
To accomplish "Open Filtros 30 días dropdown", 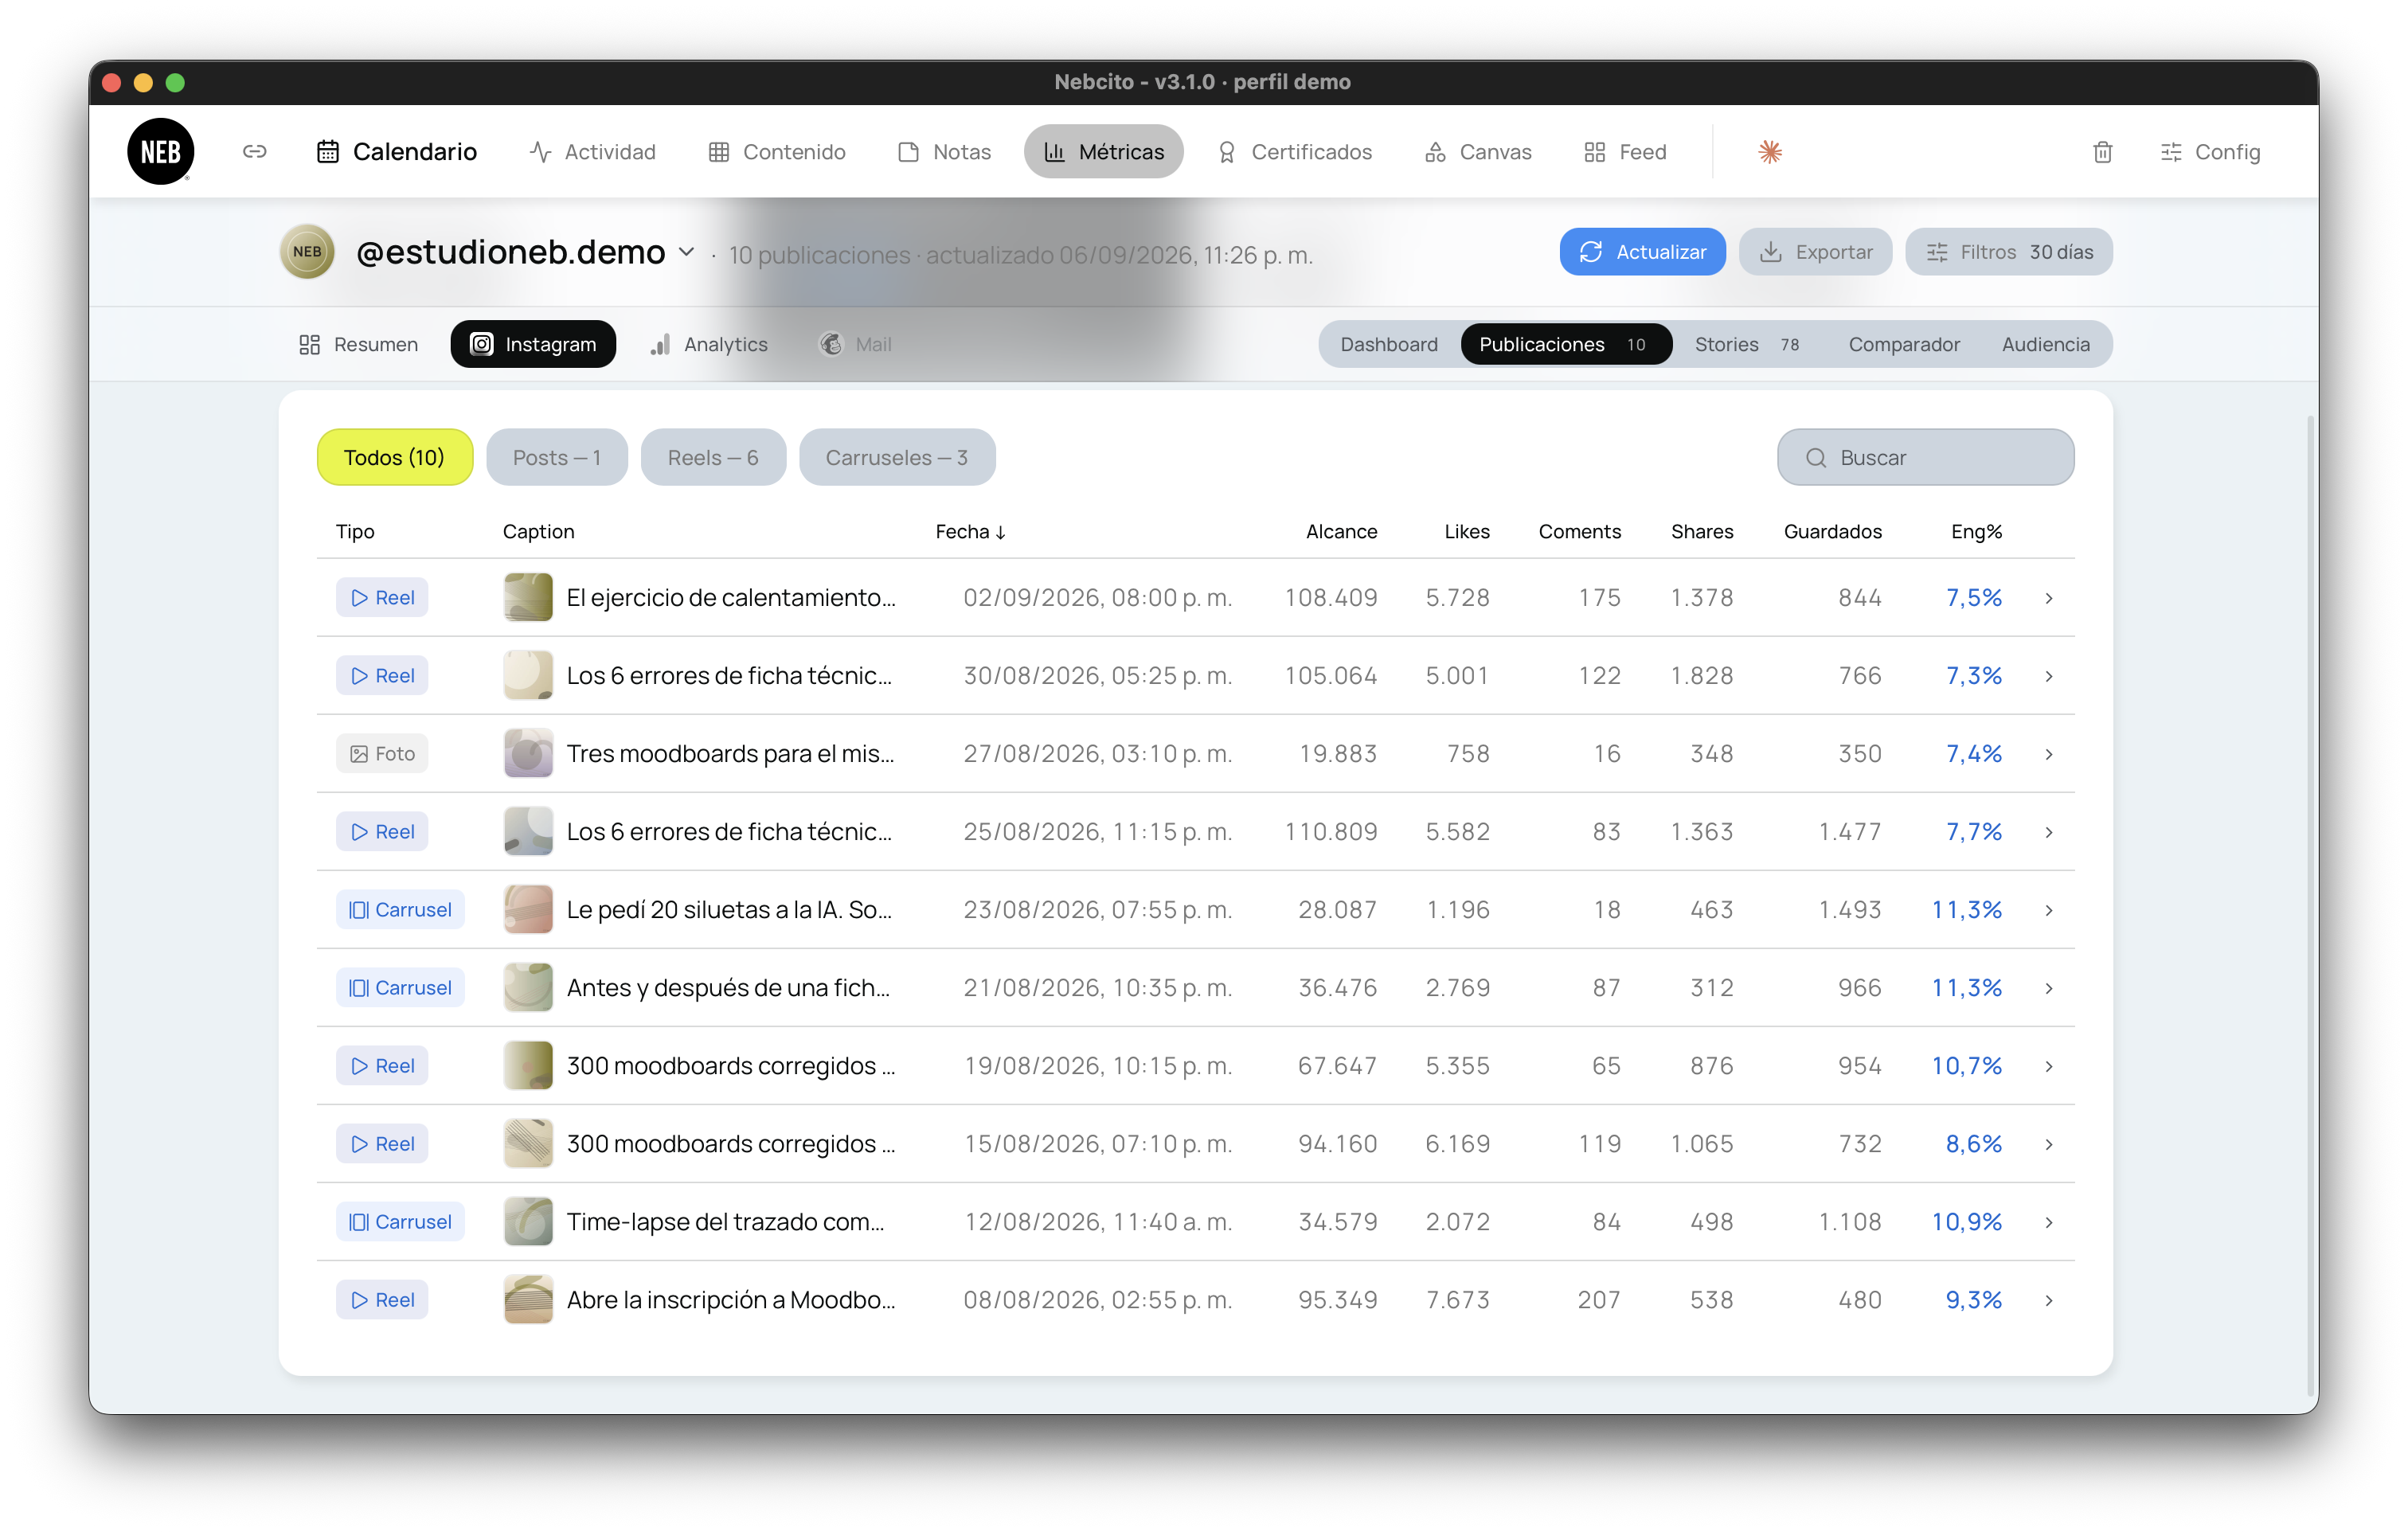I will 2008,252.
